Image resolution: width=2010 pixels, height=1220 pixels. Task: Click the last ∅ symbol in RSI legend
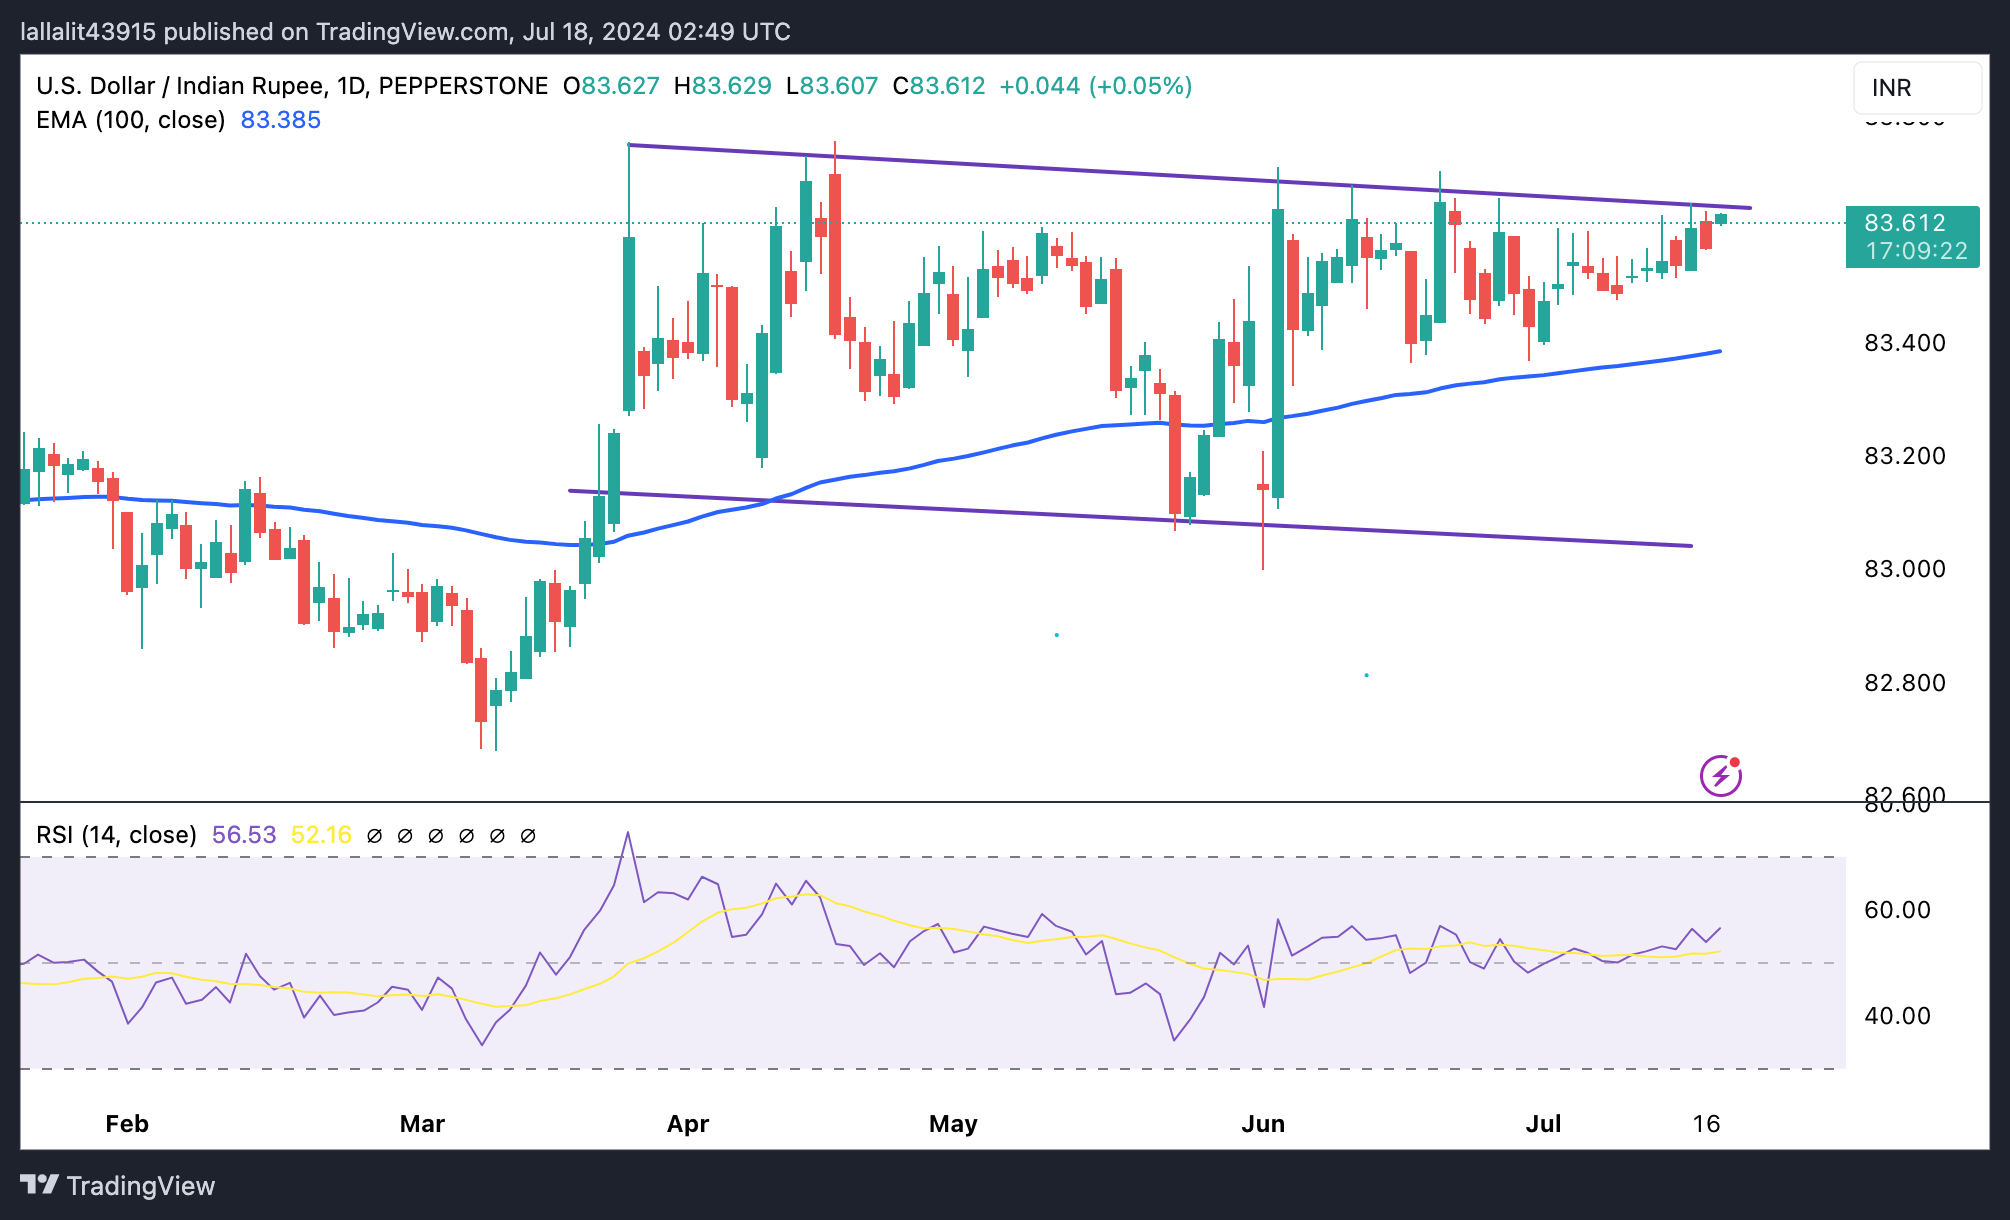[x=529, y=835]
